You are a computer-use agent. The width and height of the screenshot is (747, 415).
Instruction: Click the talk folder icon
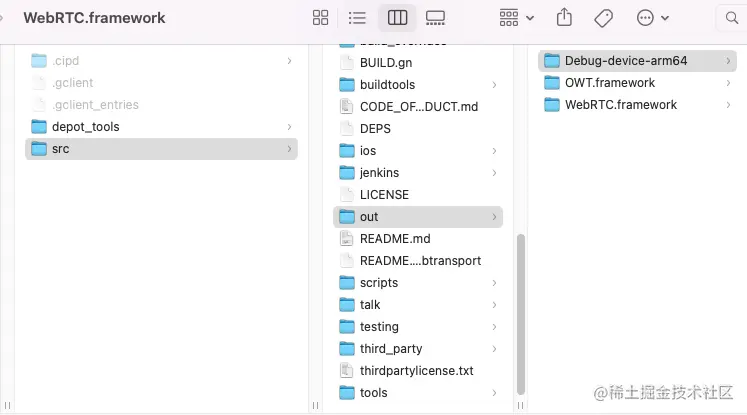(x=347, y=304)
